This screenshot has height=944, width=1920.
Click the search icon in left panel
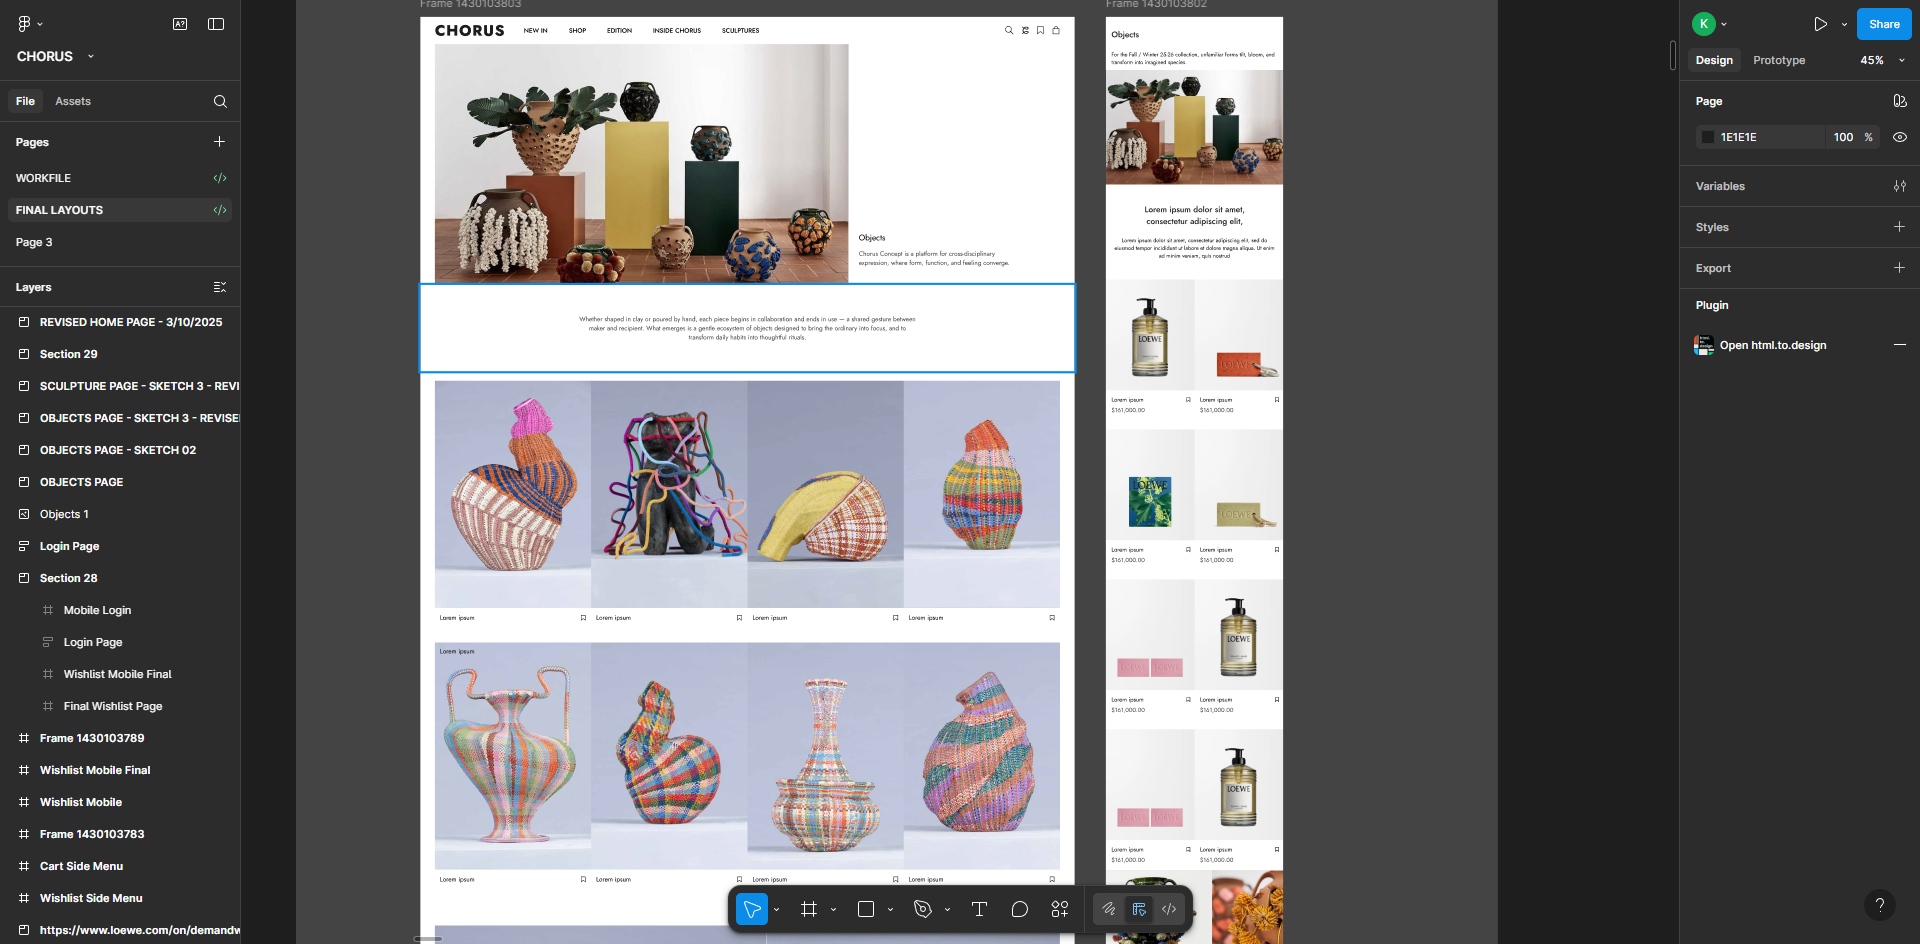click(x=220, y=101)
